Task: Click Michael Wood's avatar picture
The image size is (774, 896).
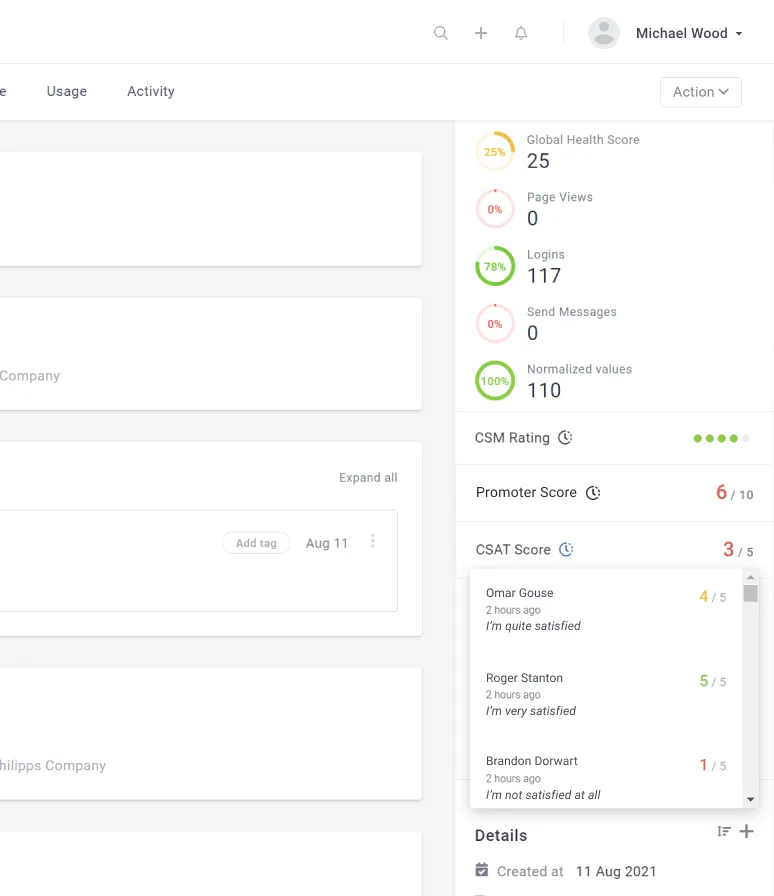Action: pyautogui.click(x=604, y=33)
